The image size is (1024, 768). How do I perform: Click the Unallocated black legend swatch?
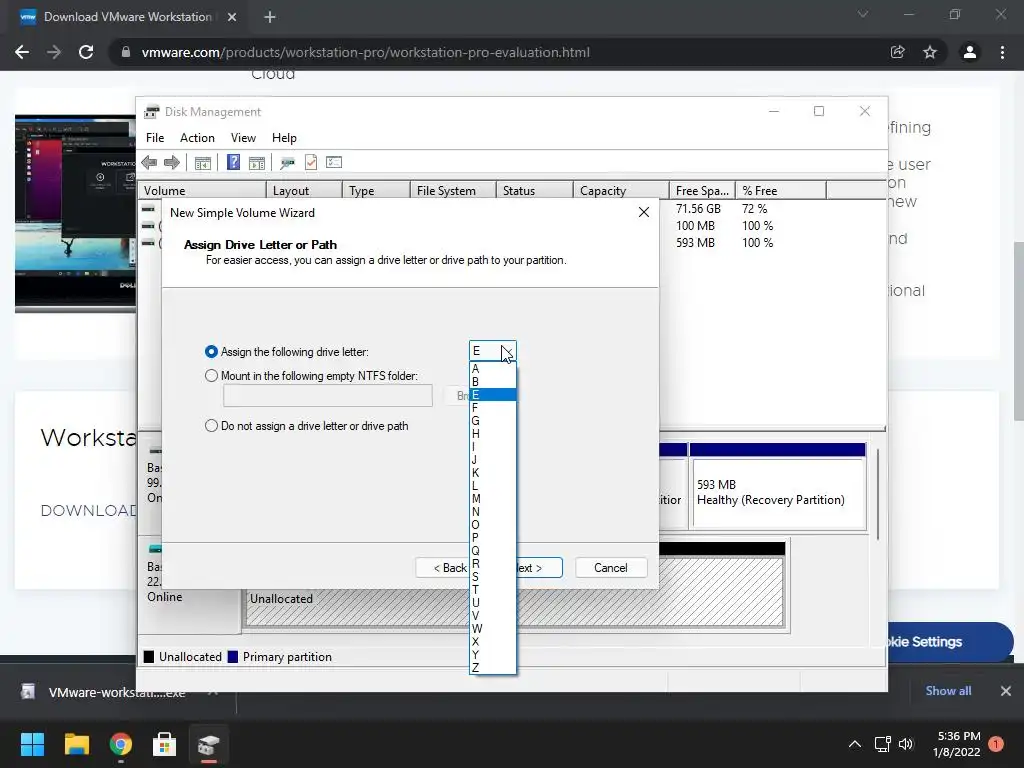pyautogui.click(x=149, y=657)
